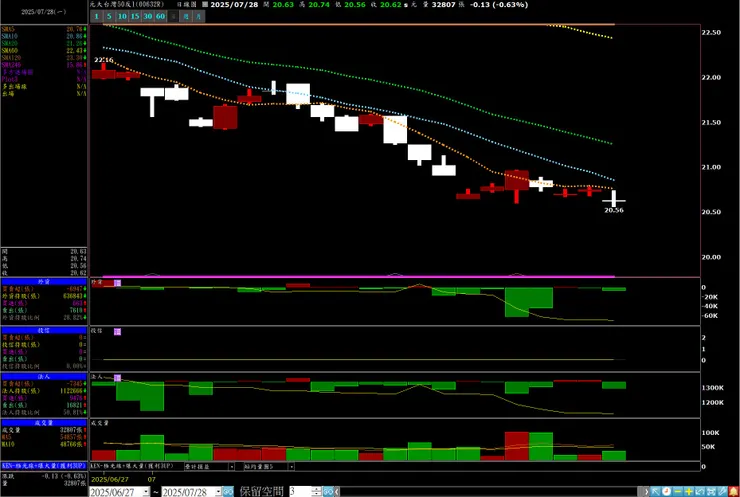The width and height of the screenshot is (740, 497).
Task: Click the purple marker in 法人 panel
Action: pyautogui.click(x=118, y=378)
